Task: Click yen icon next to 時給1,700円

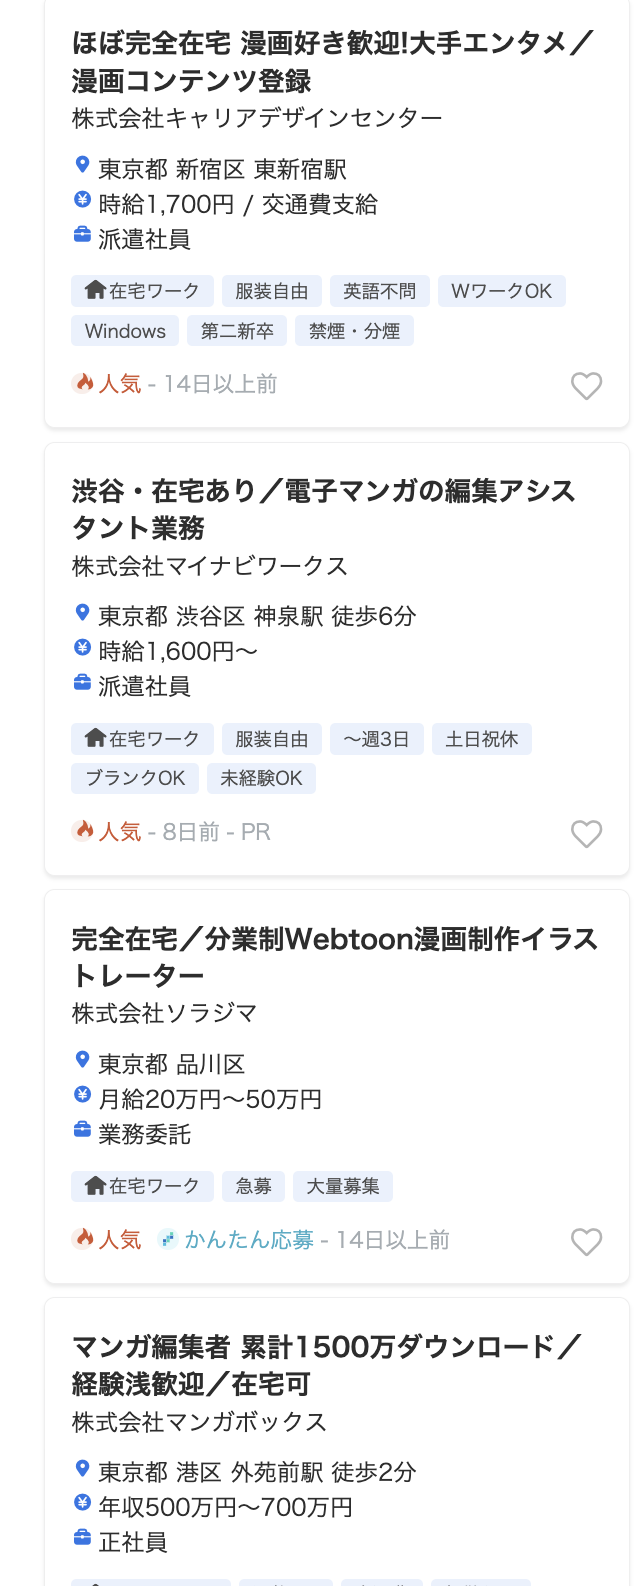Action: pos(83,201)
